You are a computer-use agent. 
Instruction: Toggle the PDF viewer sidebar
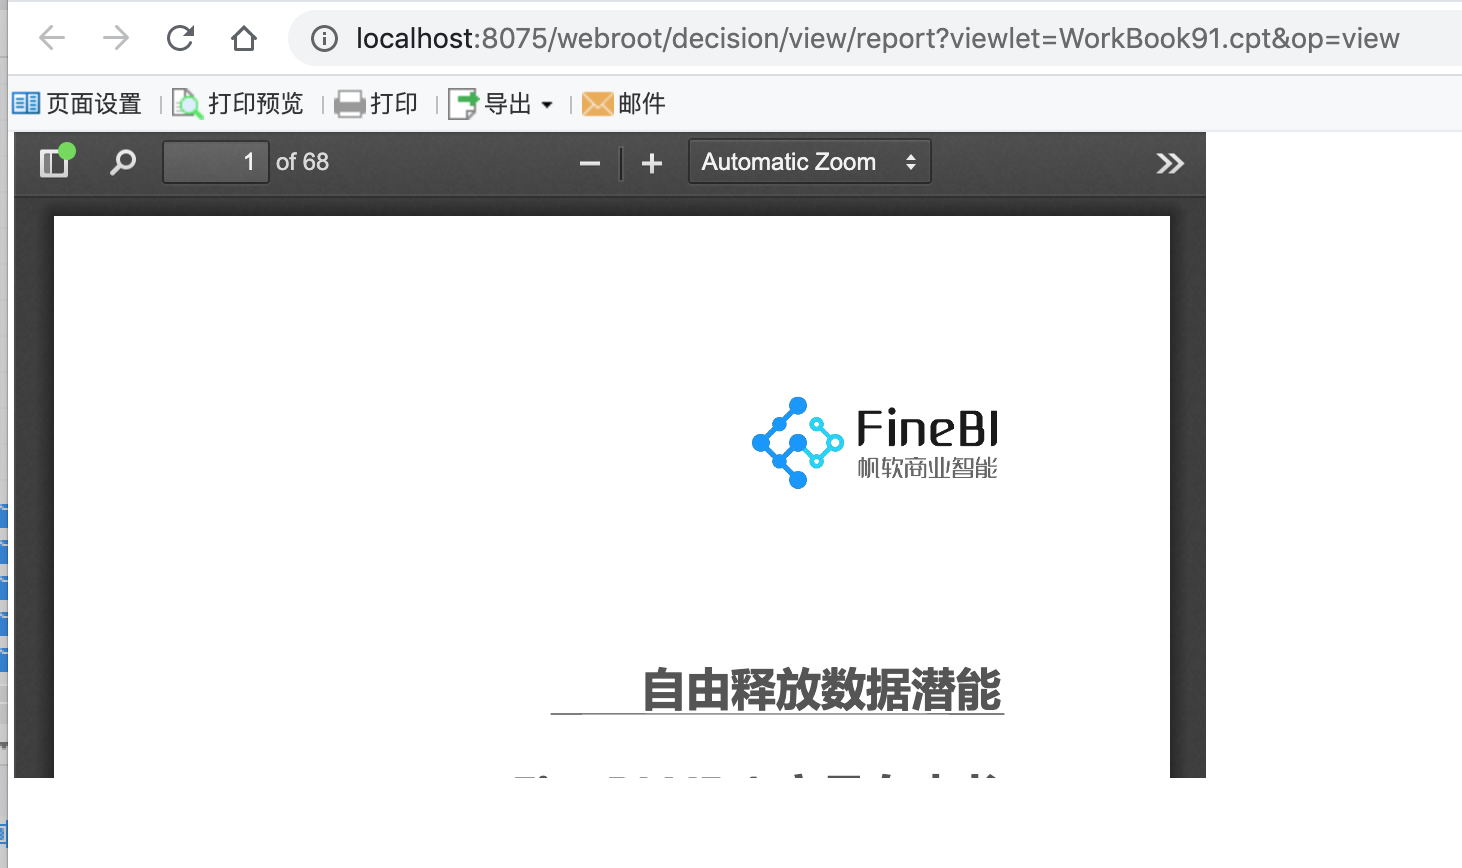pyautogui.click(x=55, y=162)
